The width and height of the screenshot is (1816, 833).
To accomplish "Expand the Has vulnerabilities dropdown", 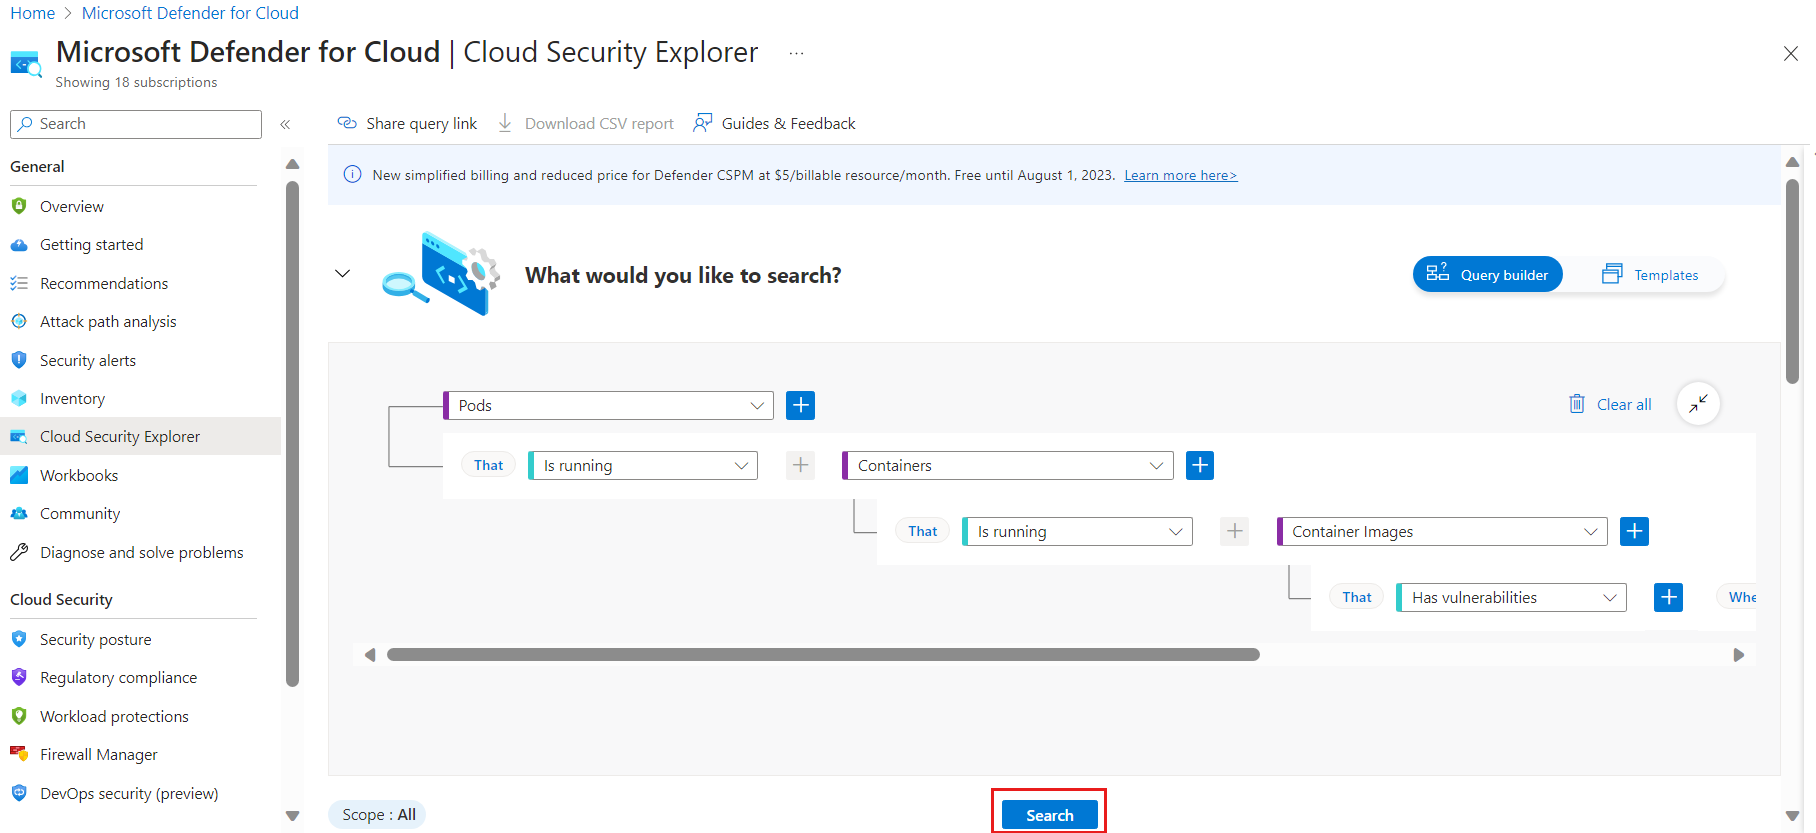I will tap(1512, 597).
